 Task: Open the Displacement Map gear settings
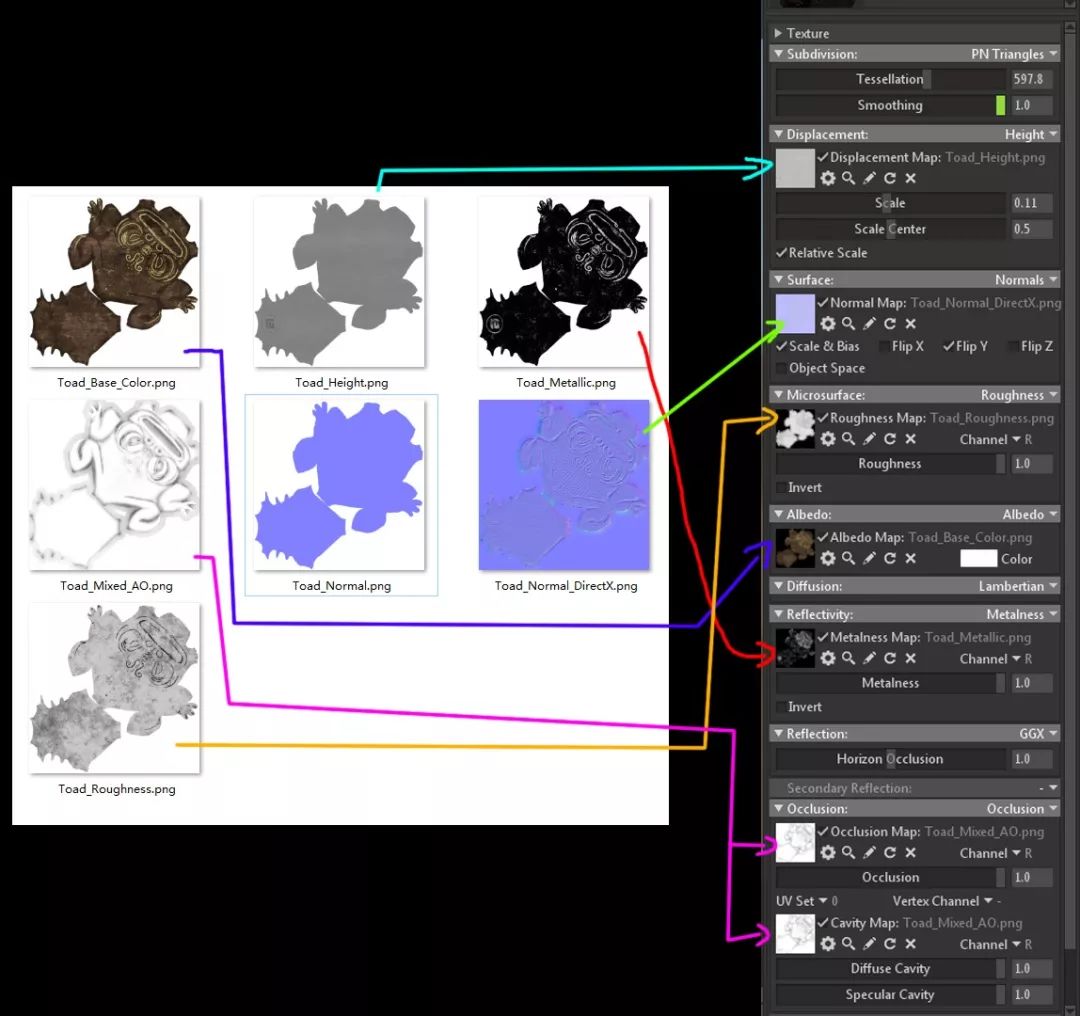point(828,178)
